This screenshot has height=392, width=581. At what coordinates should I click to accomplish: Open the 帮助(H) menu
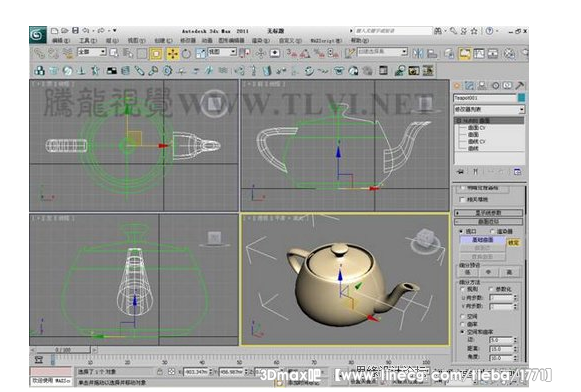(360, 40)
